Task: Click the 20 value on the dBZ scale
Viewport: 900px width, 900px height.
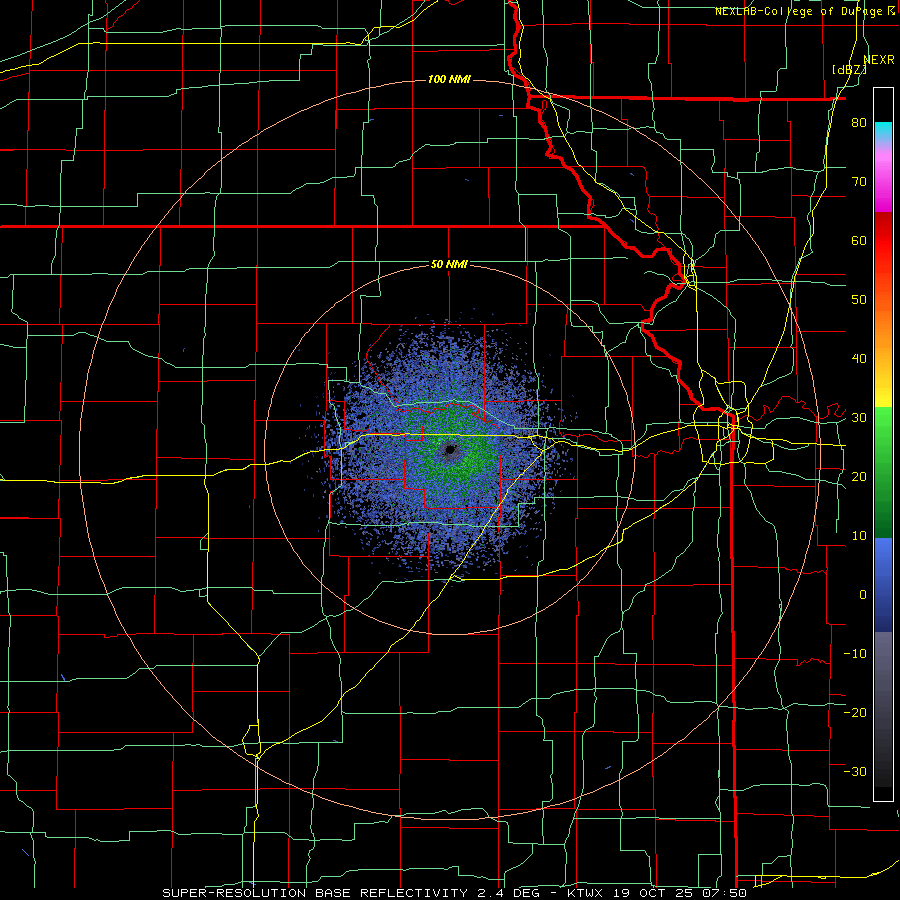Action: [859, 477]
